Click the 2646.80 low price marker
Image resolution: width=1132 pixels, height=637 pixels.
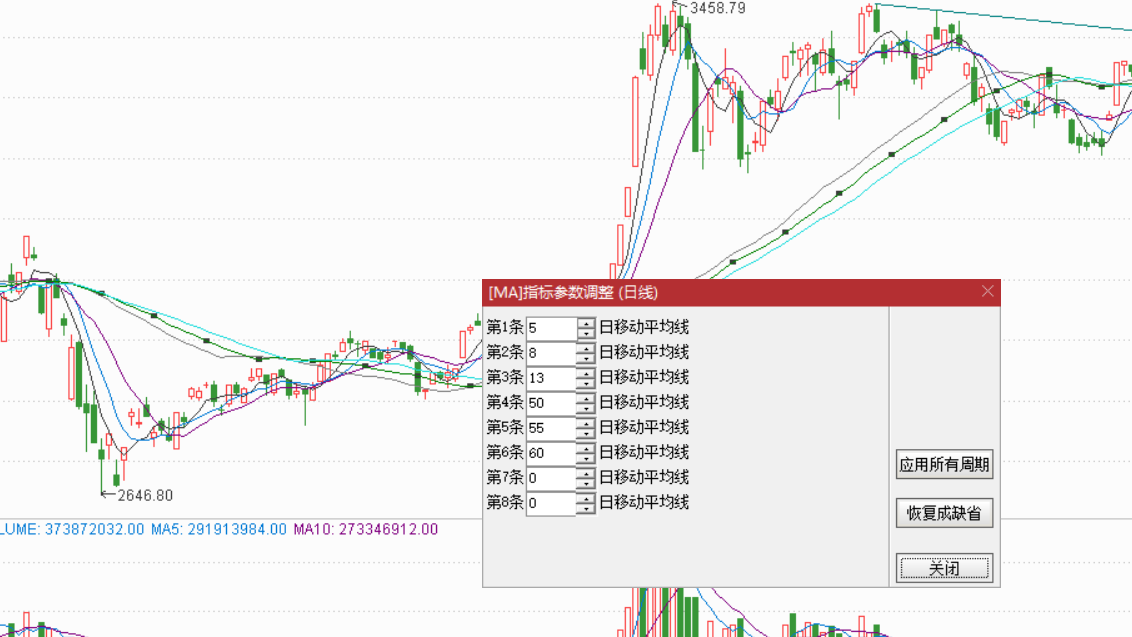click(144, 495)
